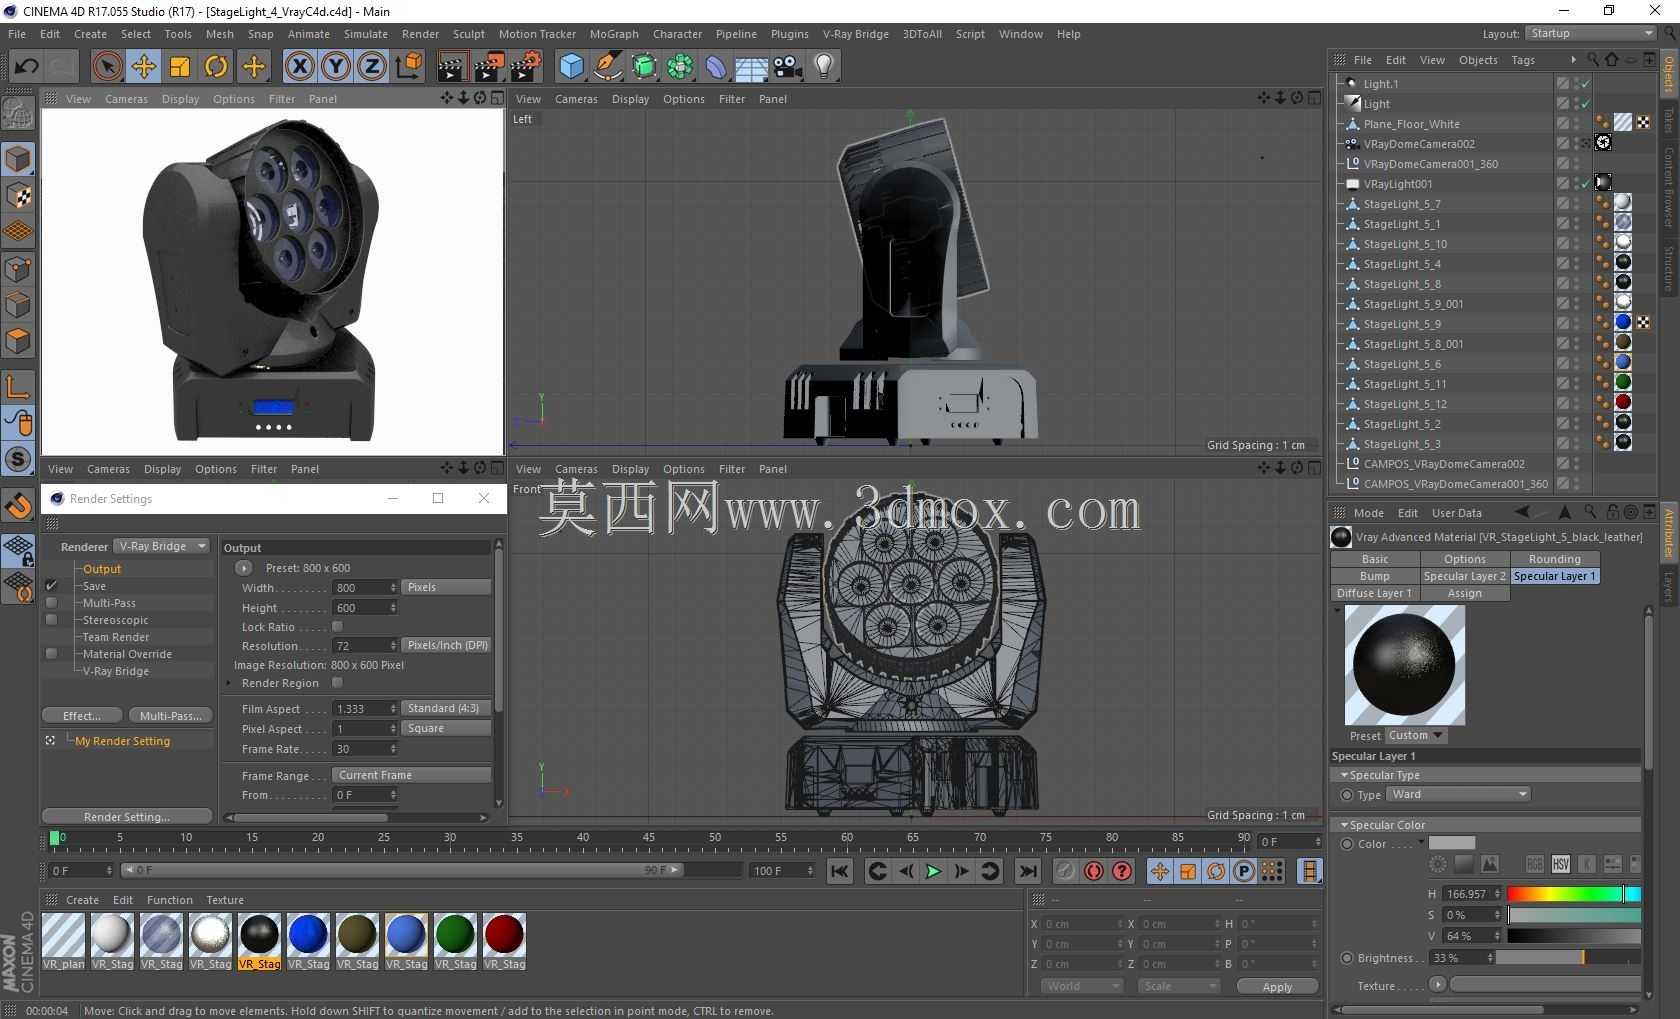Open the deformer objects icon

click(x=716, y=67)
